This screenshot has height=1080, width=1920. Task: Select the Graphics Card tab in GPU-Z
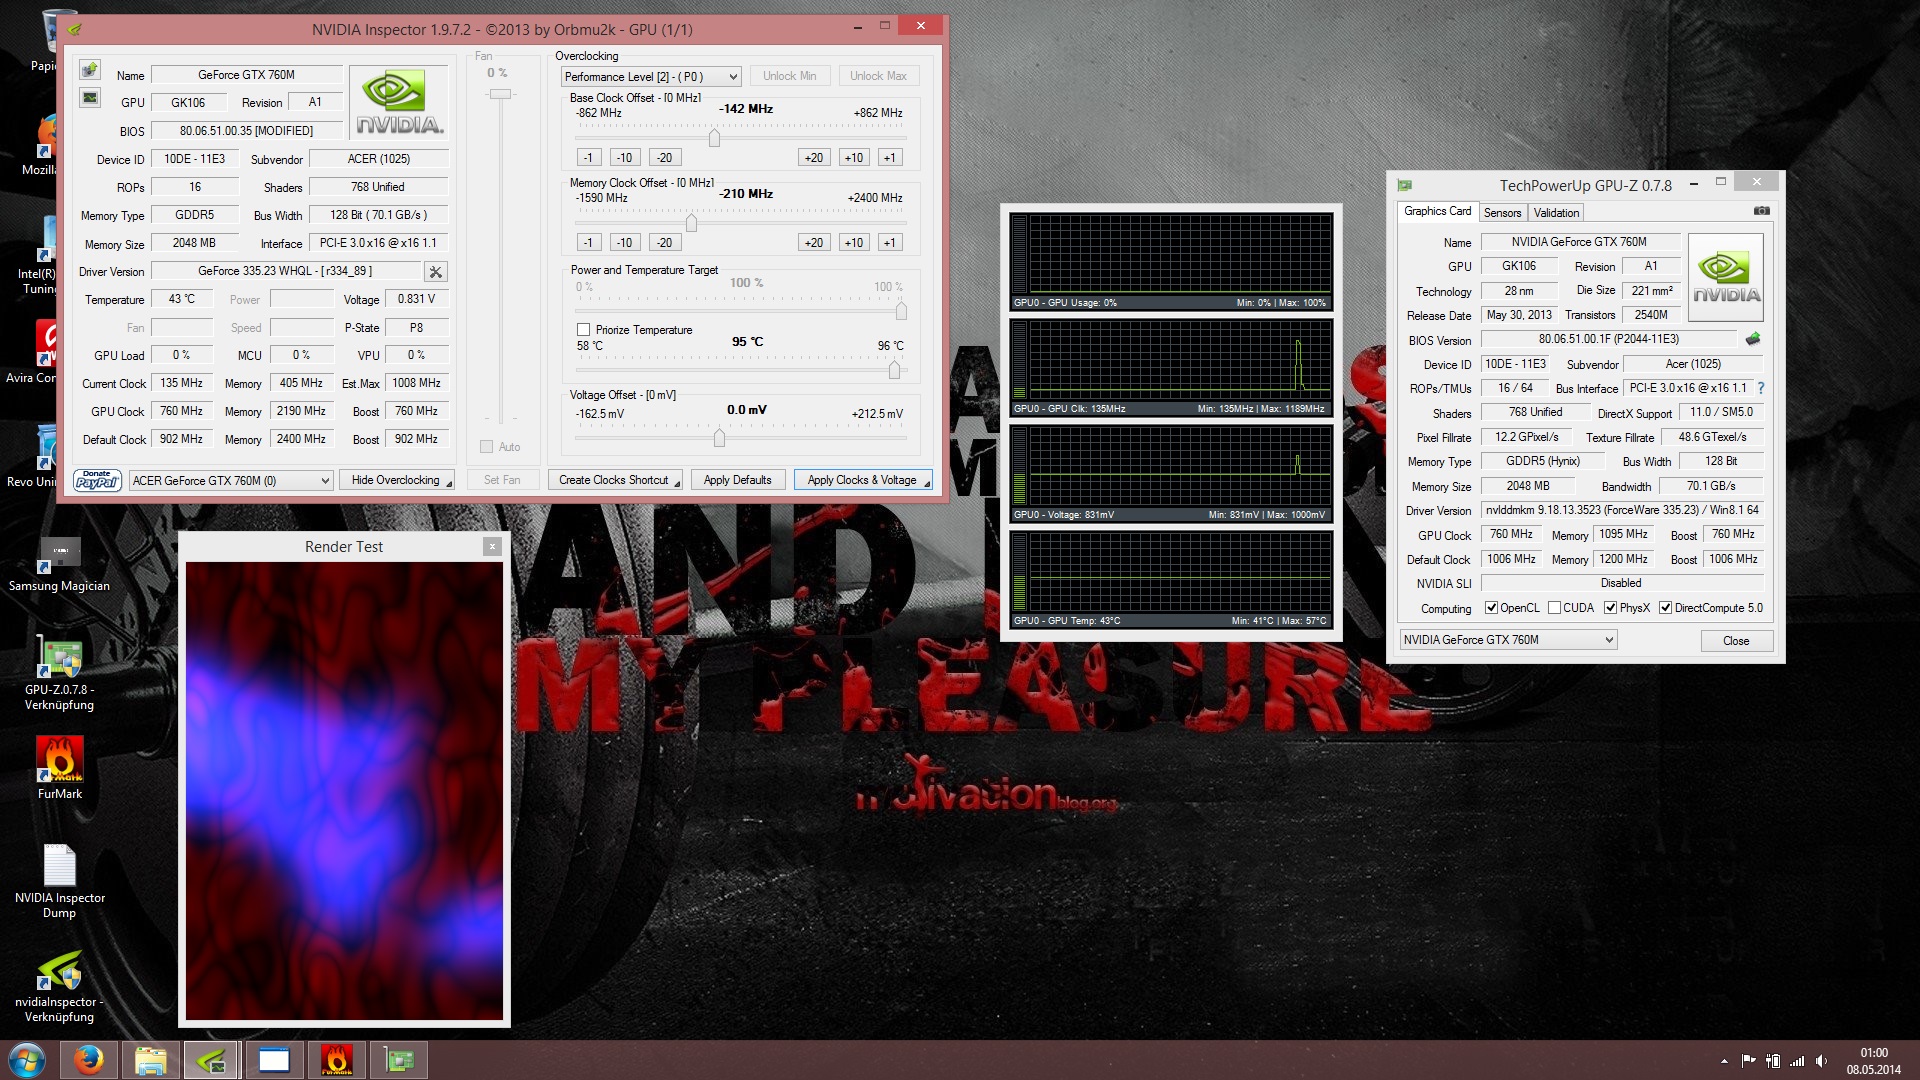point(1437,211)
